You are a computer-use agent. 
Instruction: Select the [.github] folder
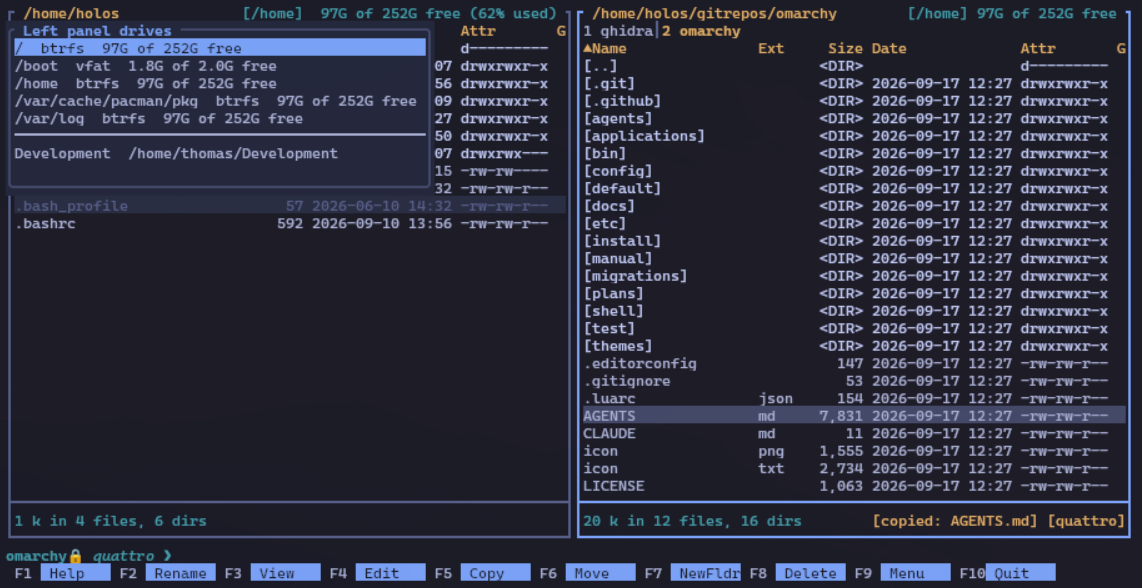[x=854, y=101]
